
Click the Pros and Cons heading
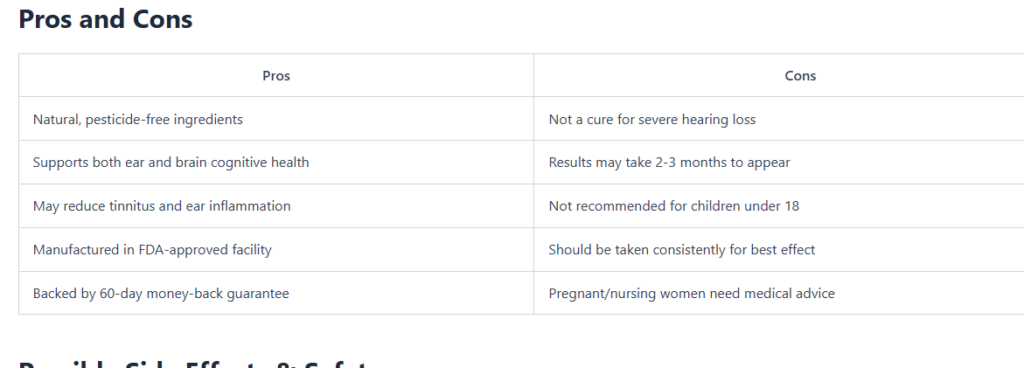[105, 19]
